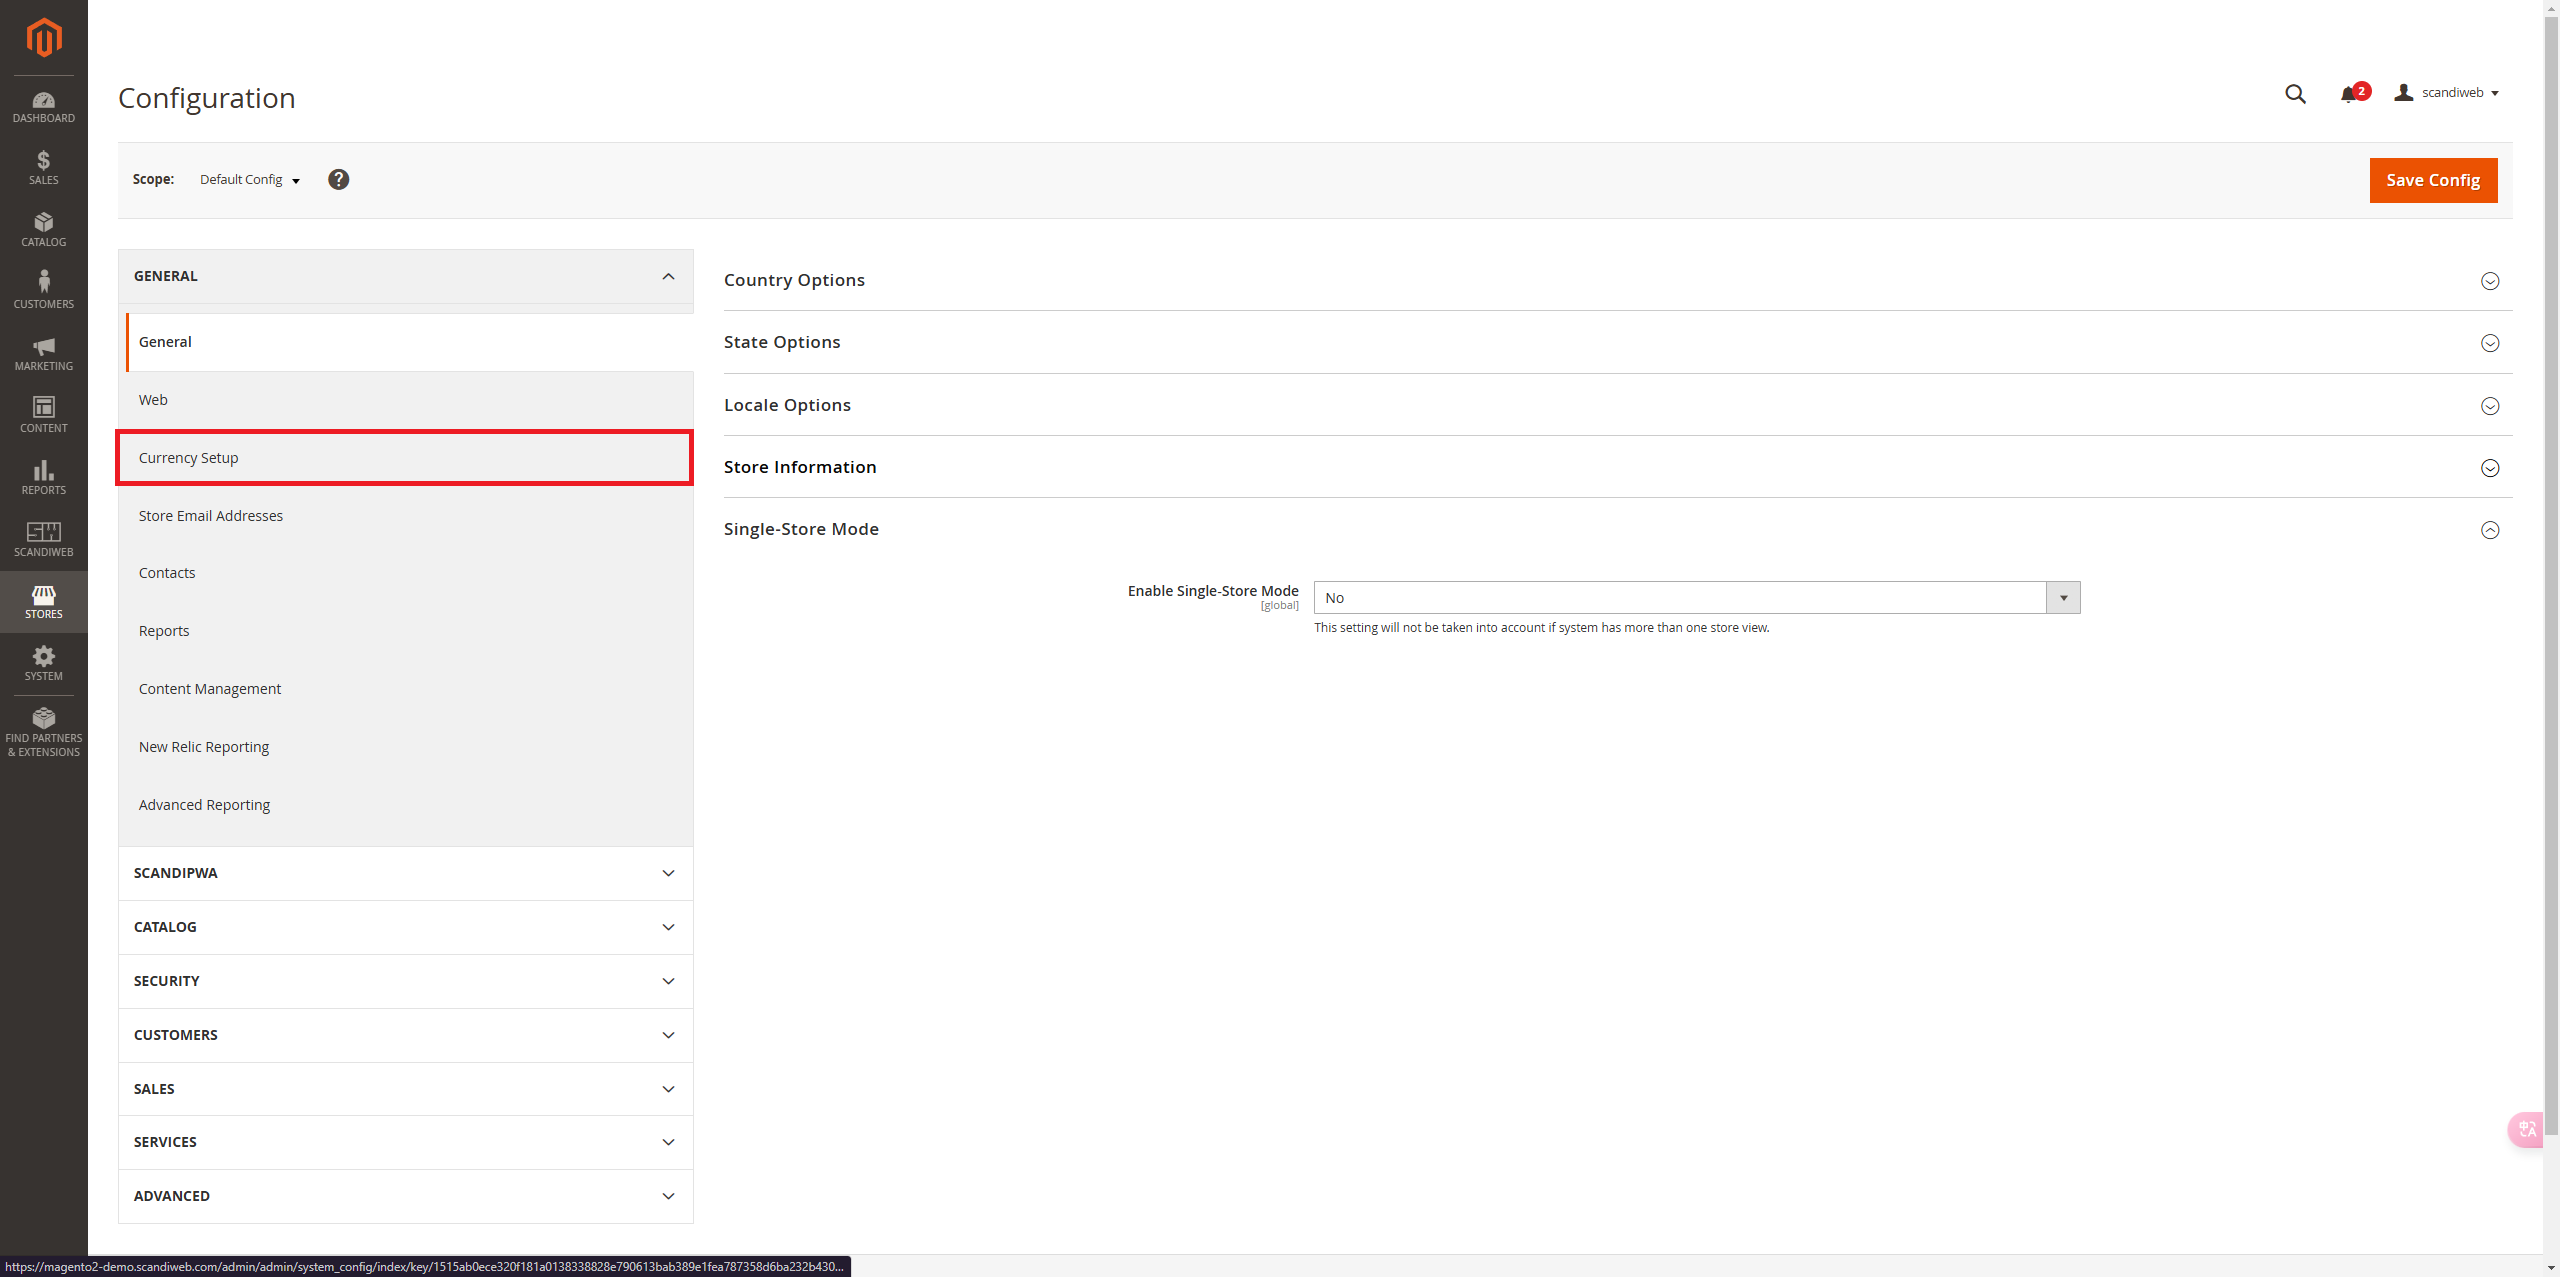This screenshot has height=1277, width=2560.
Task: Open the Marketing megaphone icon menu
Action: 43,354
